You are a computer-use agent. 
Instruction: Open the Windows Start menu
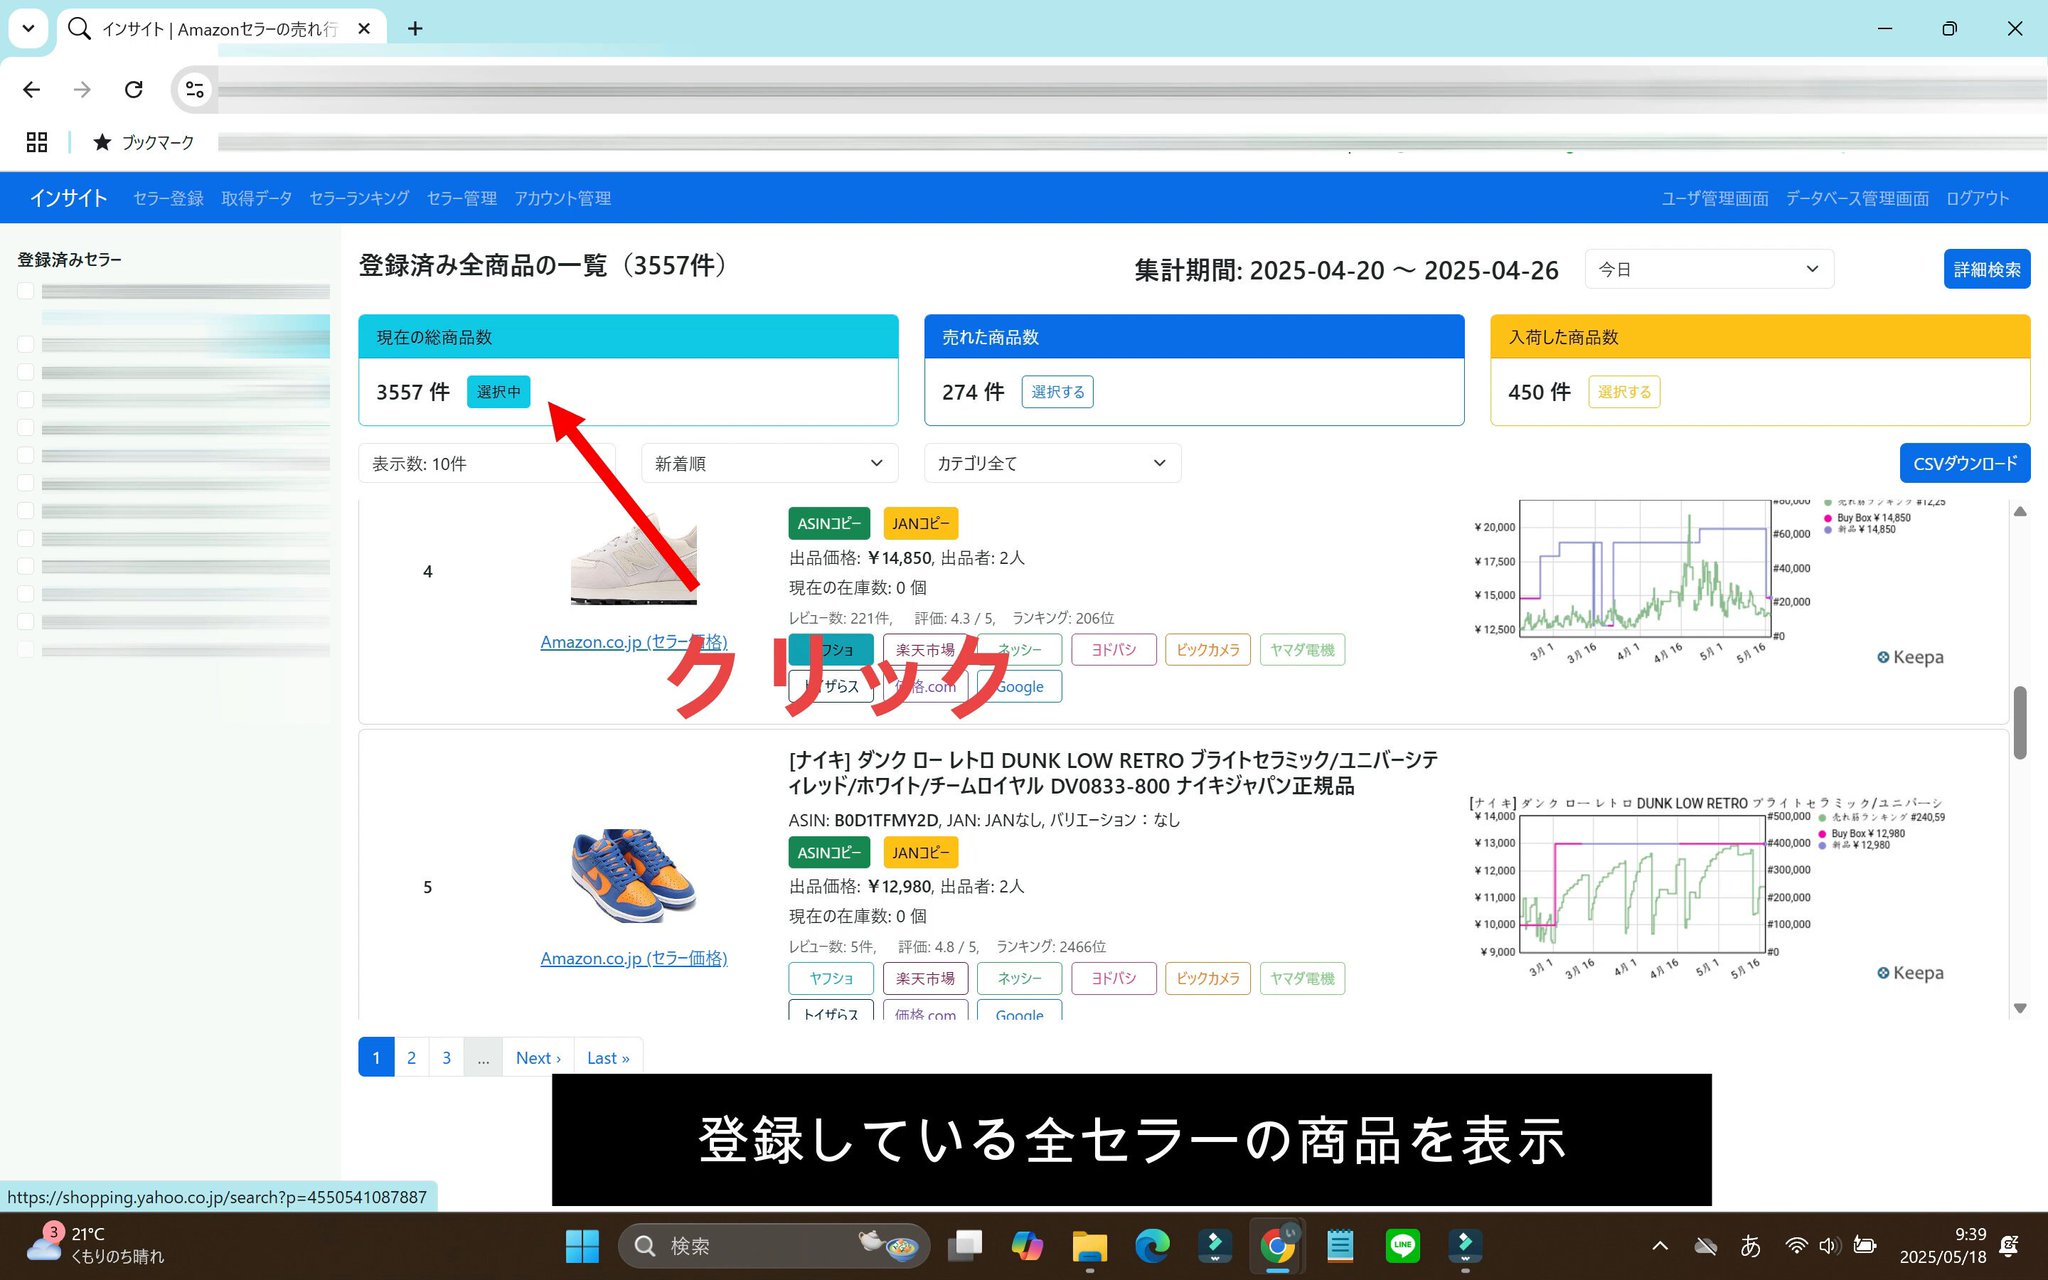tap(582, 1246)
